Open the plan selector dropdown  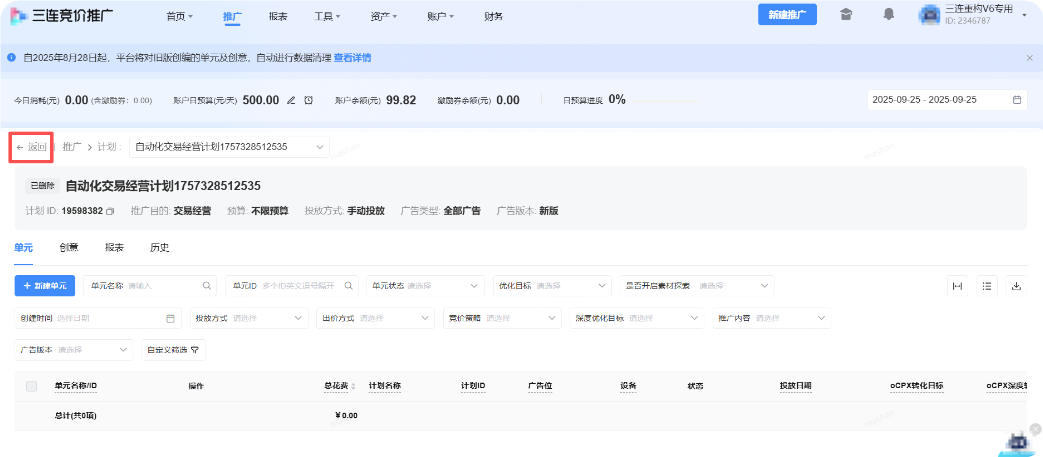[x=229, y=147]
